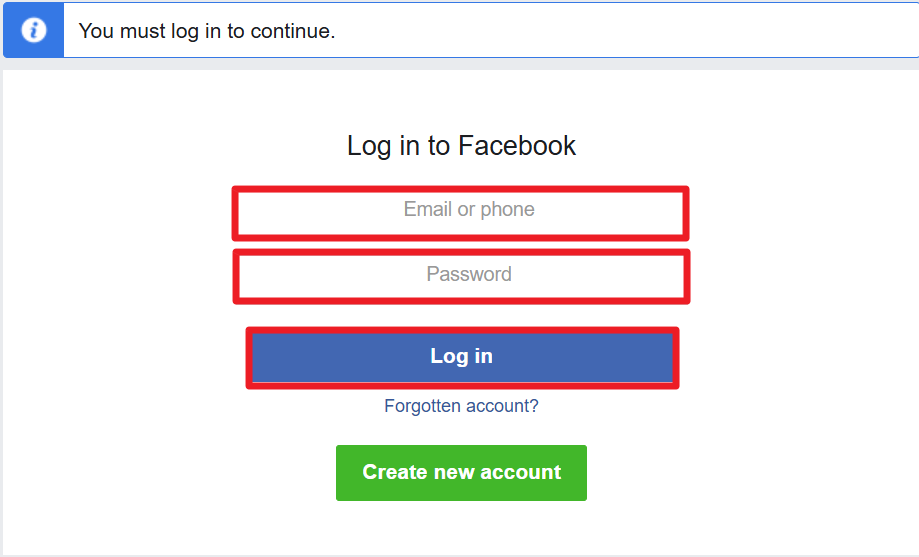This screenshot has width=919, height=557.
Task: Choose the Create new account option
Action: 461,472
